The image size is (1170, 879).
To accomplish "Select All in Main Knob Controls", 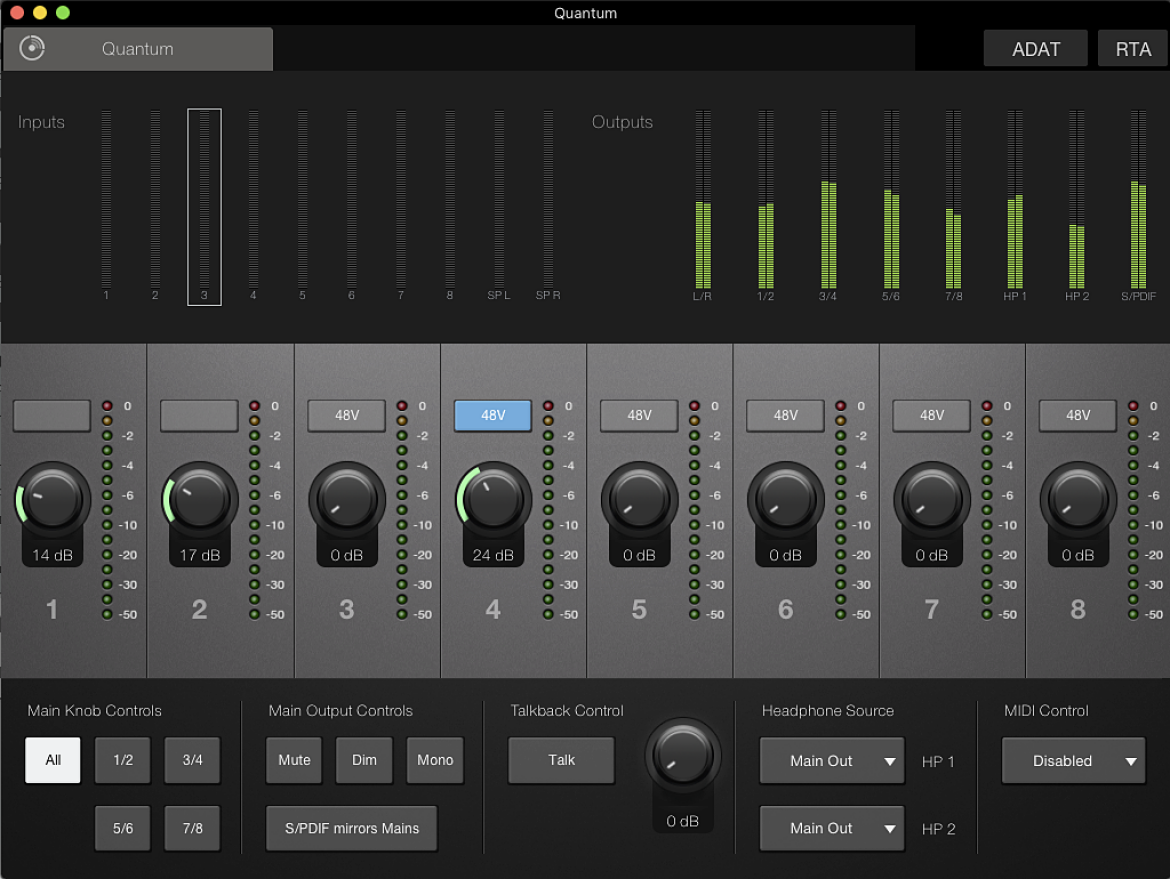I will (53, 760).
